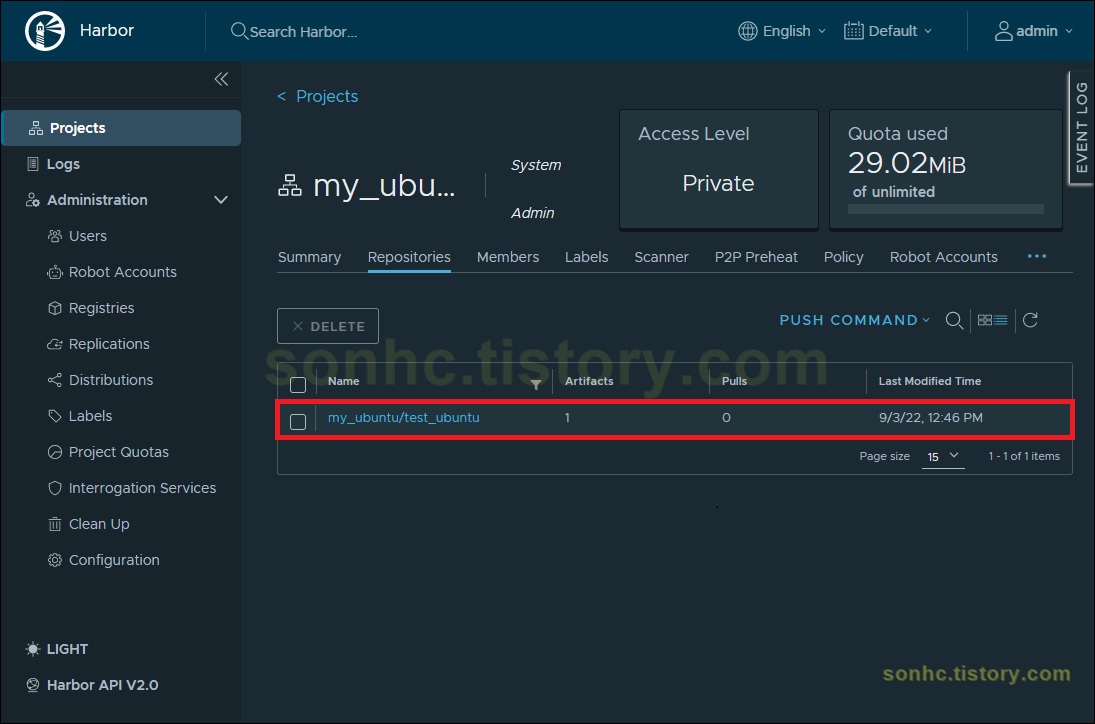Open Users administration page

click(x=87, y=236)
